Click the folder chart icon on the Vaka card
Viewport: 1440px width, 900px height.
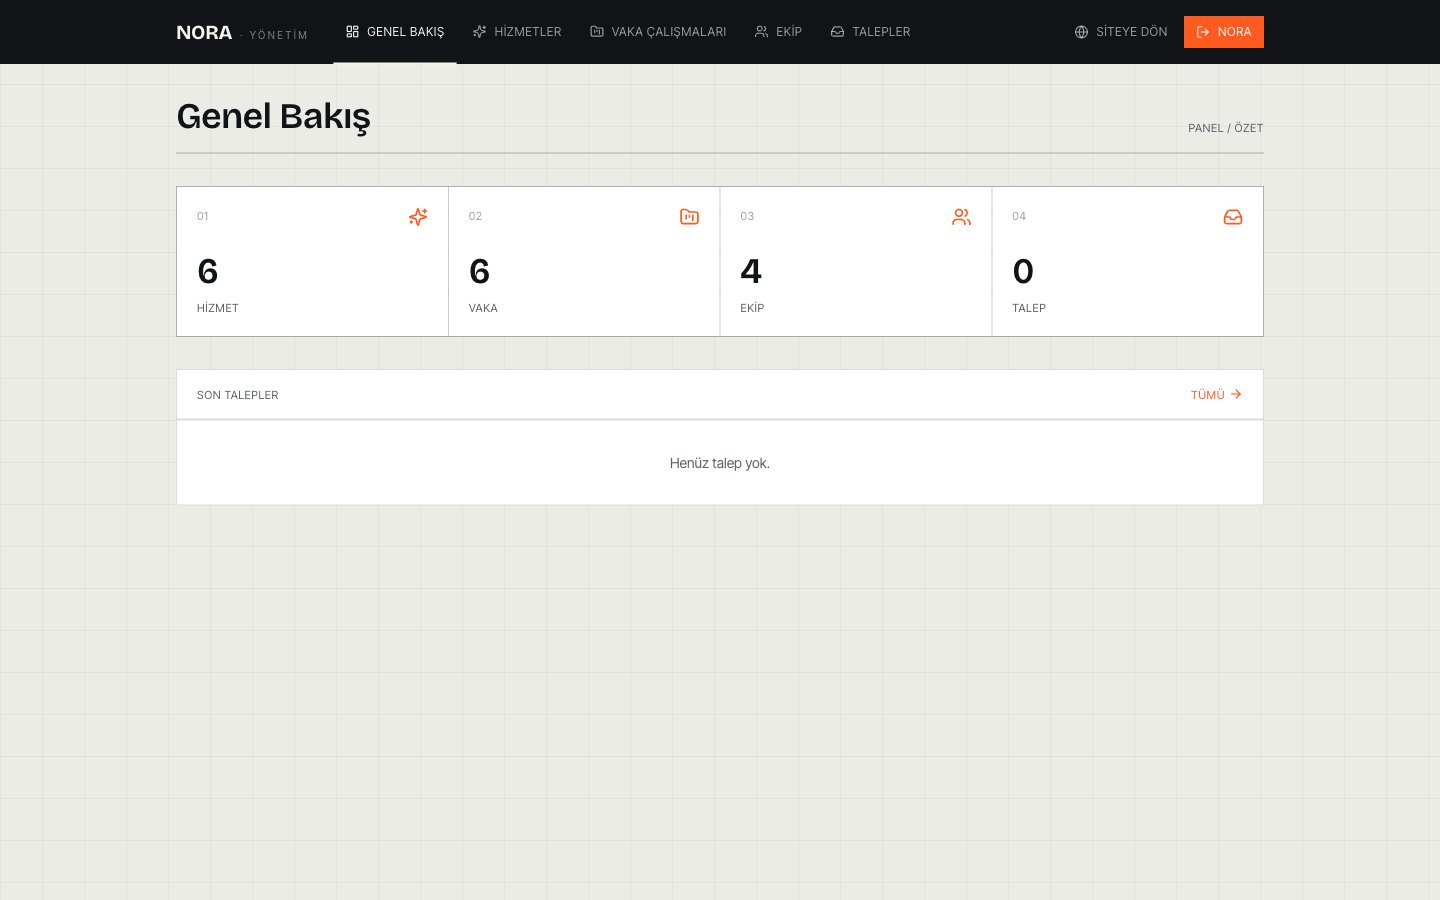point(689,217)
